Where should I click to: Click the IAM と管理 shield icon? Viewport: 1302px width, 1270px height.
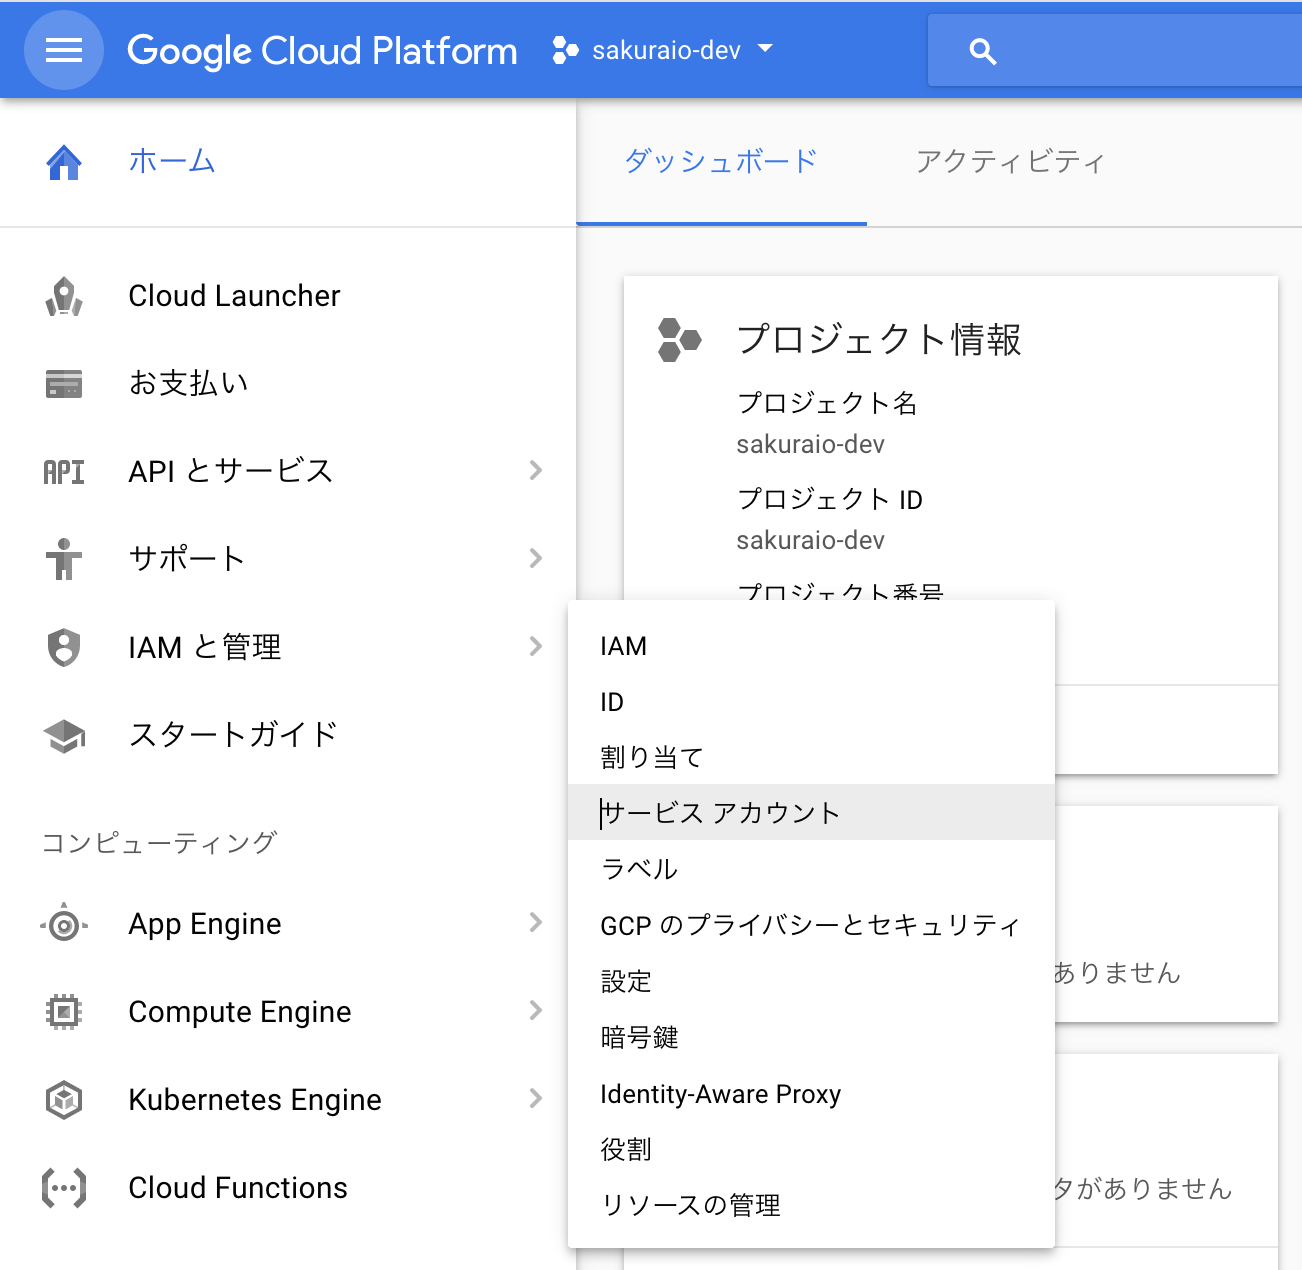(x=64, y=647)
